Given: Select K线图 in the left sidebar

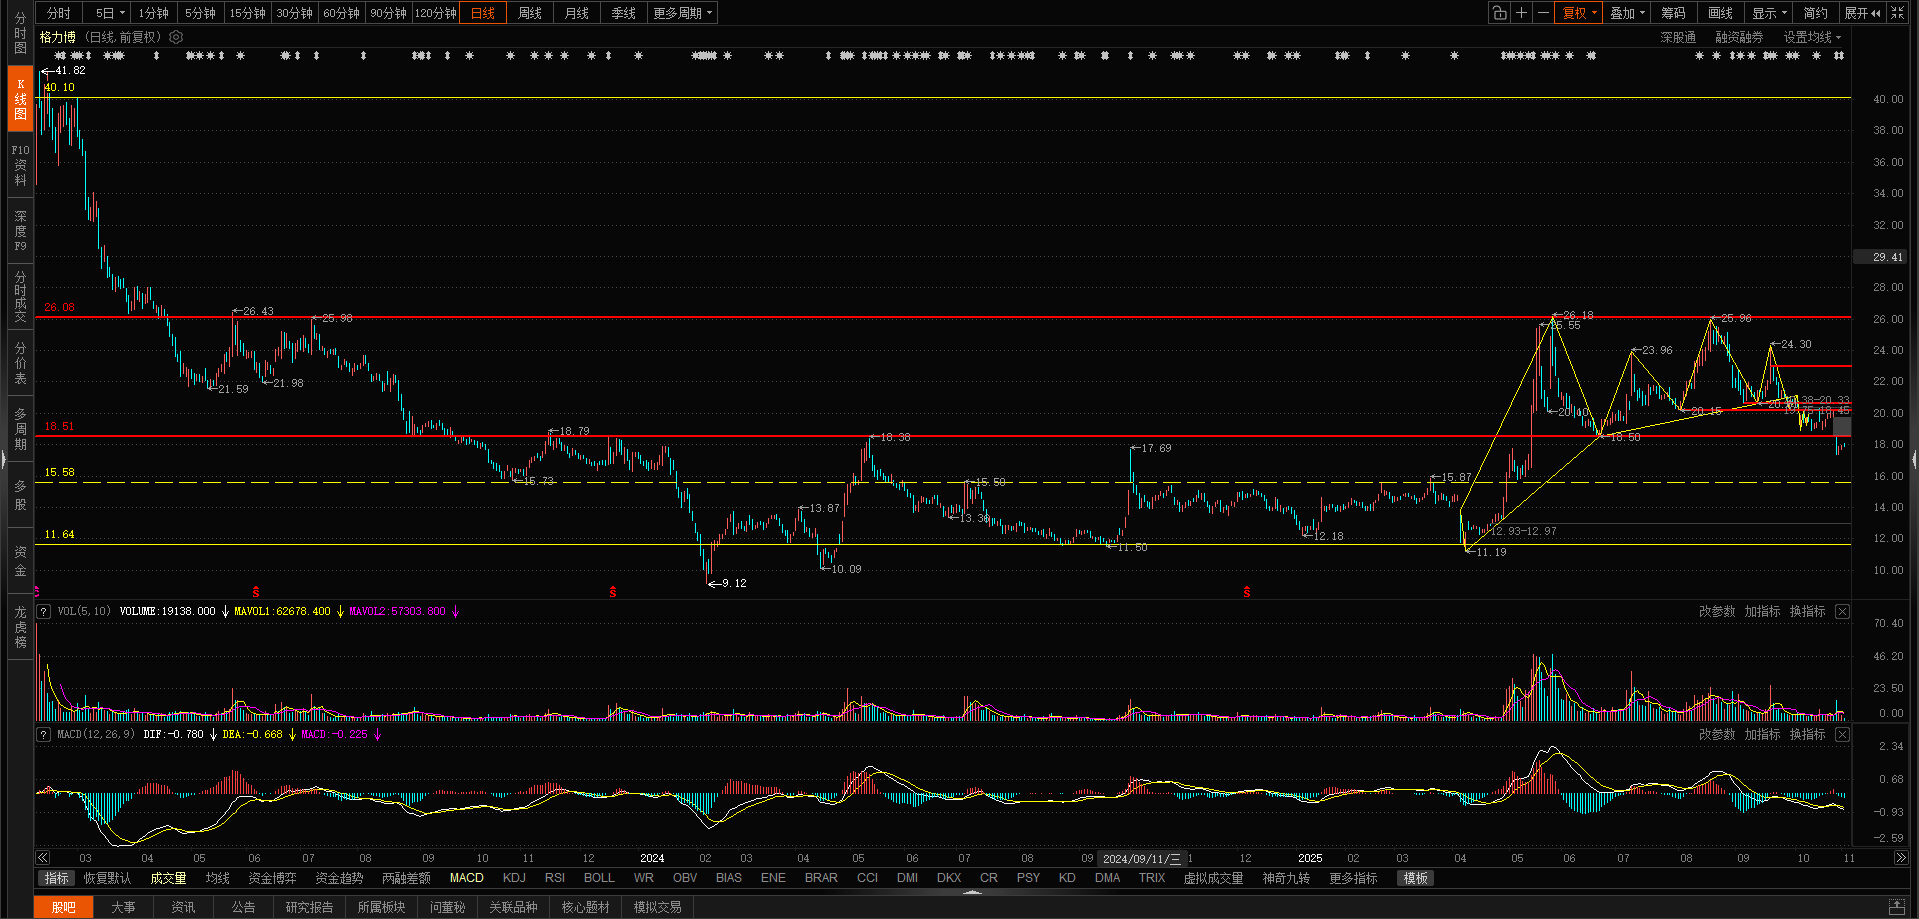Looking at the screenshot, I should click(x=20, y=99).
